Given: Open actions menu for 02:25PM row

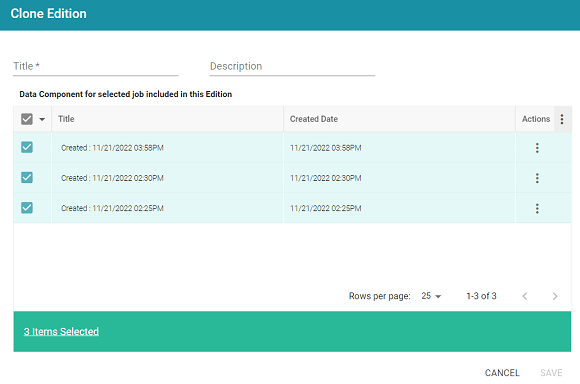Looking at the screenshot, I should pyautogui.click(x=537, y=208).
